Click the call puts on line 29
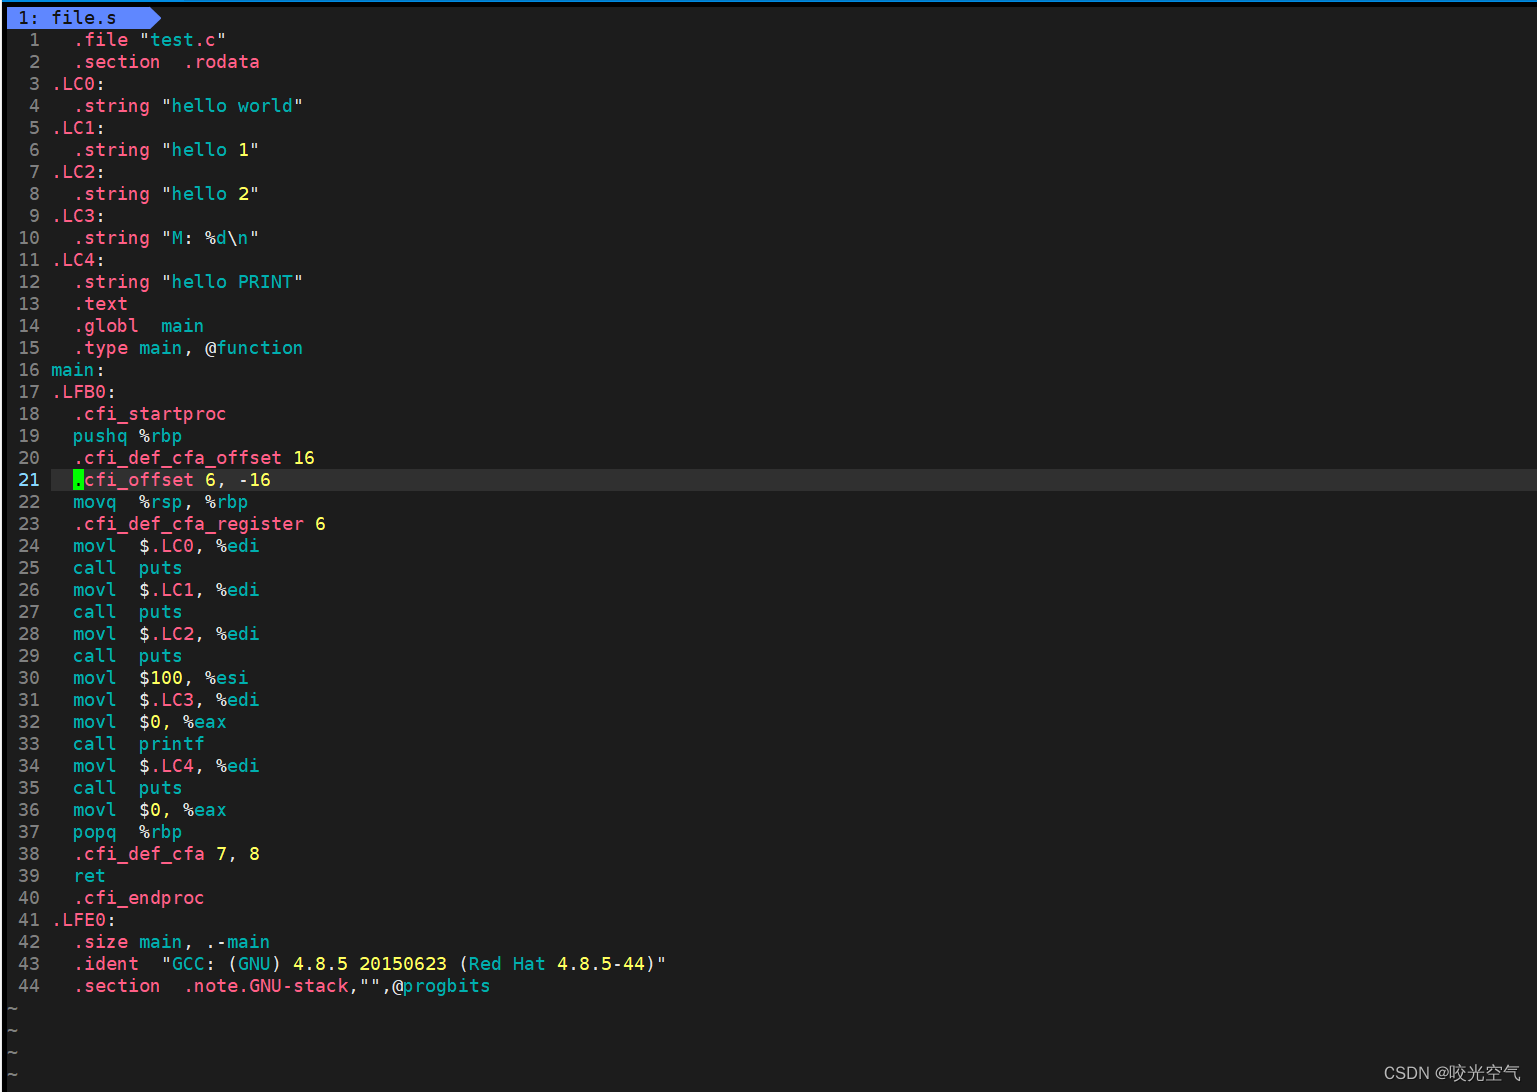The height and width of the screenshot is (1092, 1537). pyautogui.click(x=128, y=656)
